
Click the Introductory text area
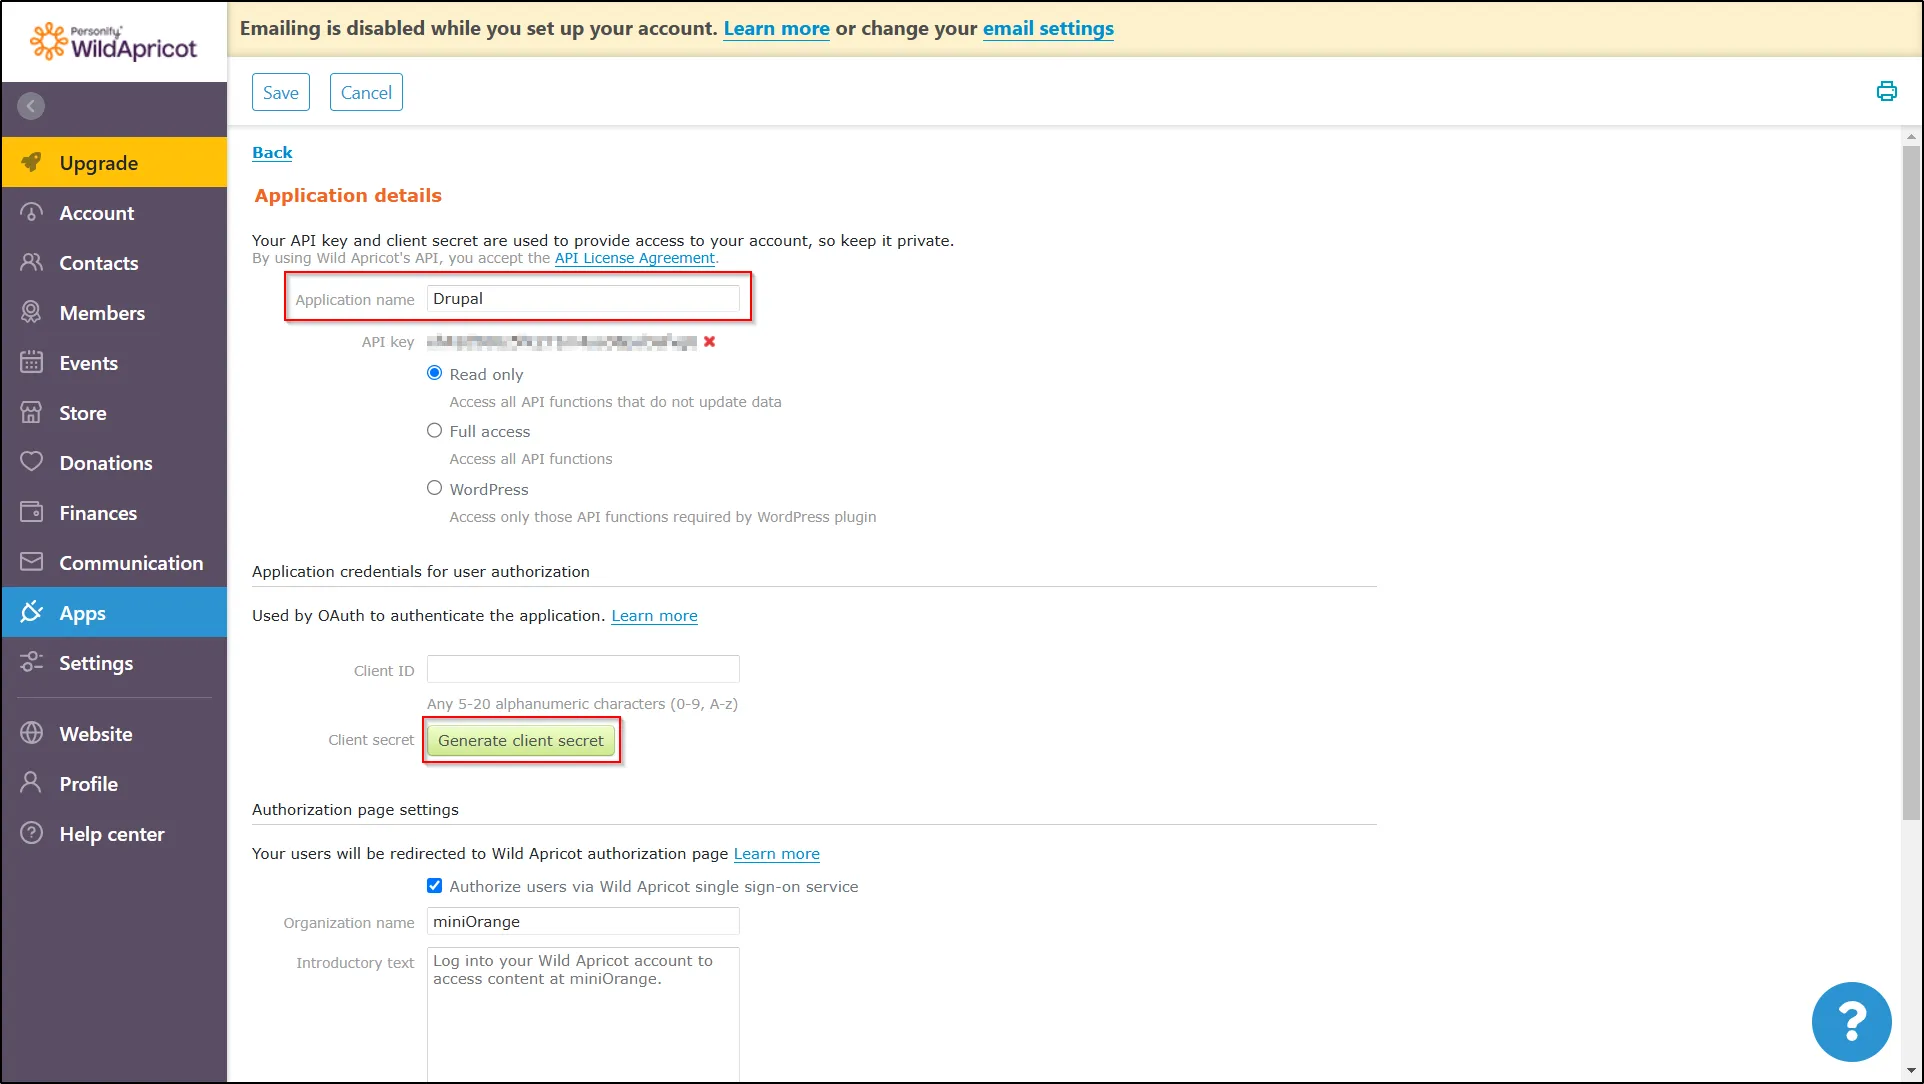point(583,1014)
